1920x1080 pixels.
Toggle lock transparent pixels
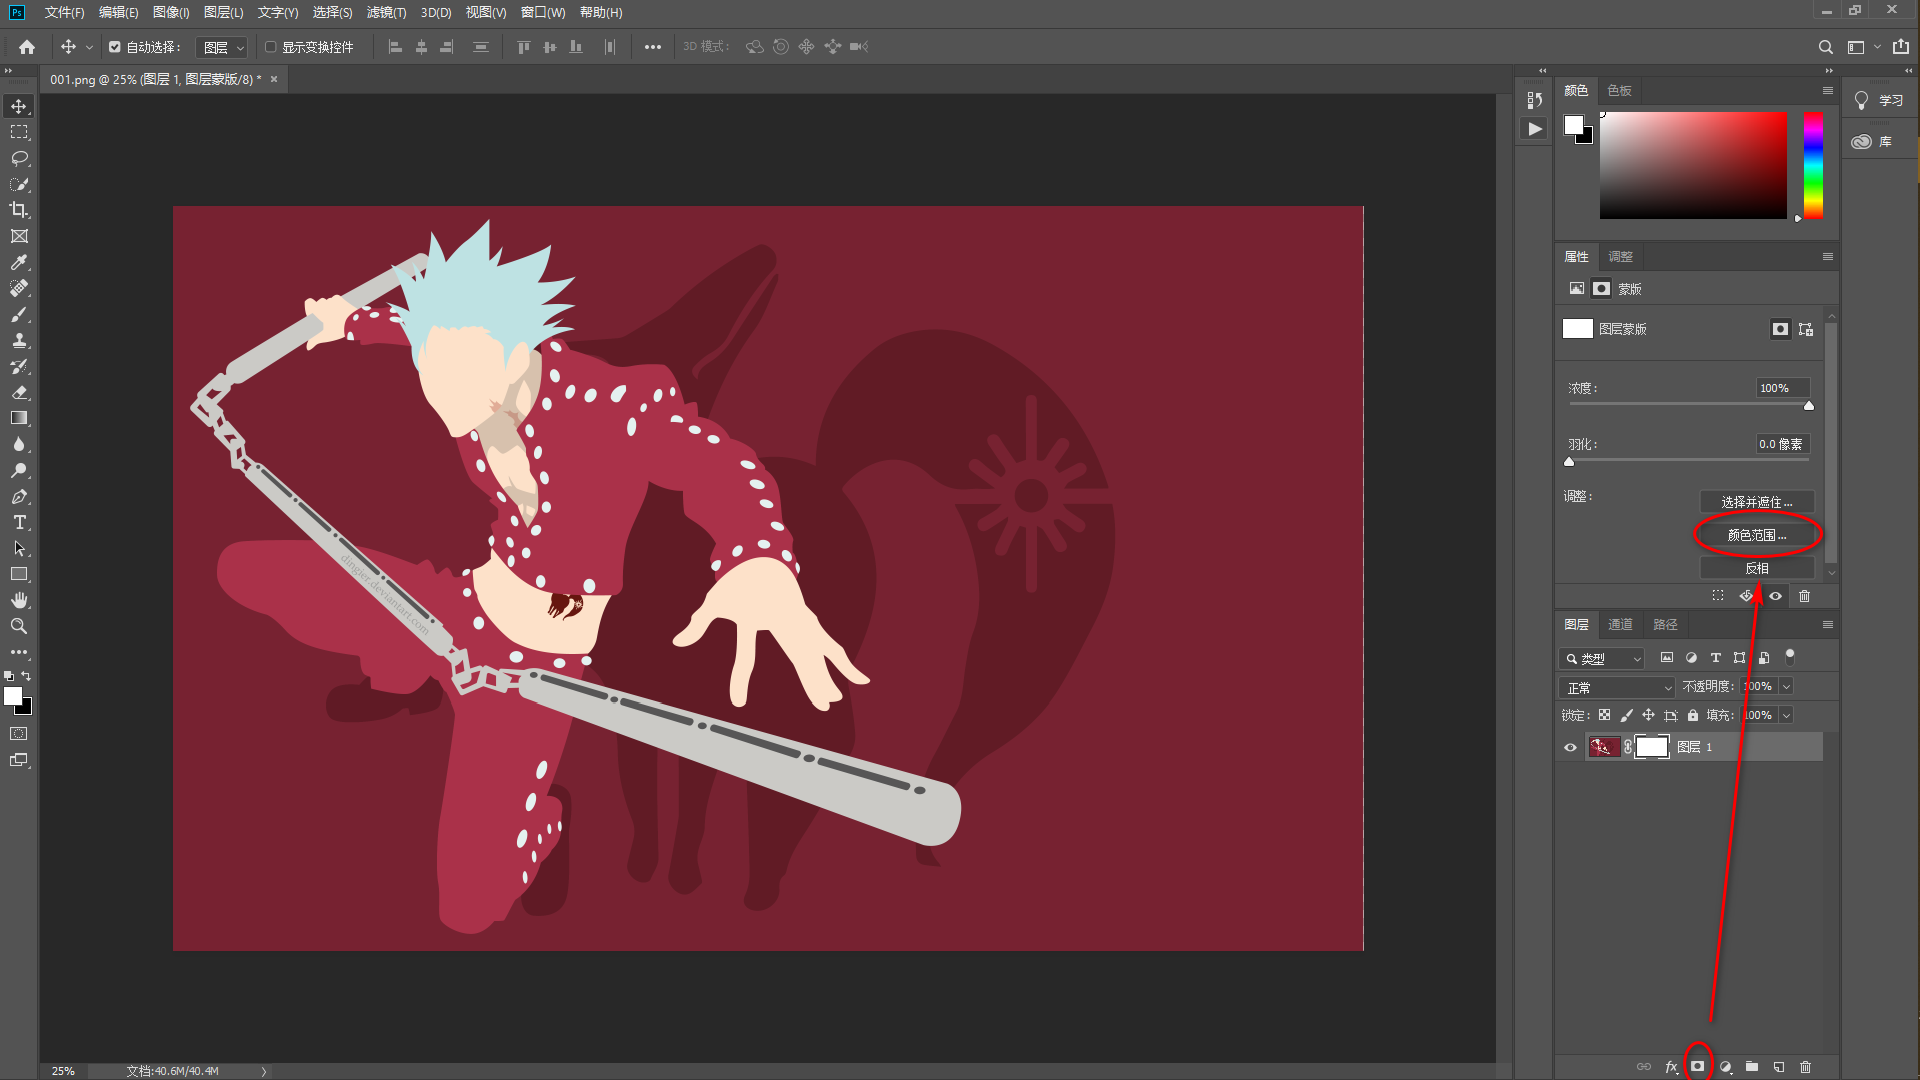tap(1604, 715)
